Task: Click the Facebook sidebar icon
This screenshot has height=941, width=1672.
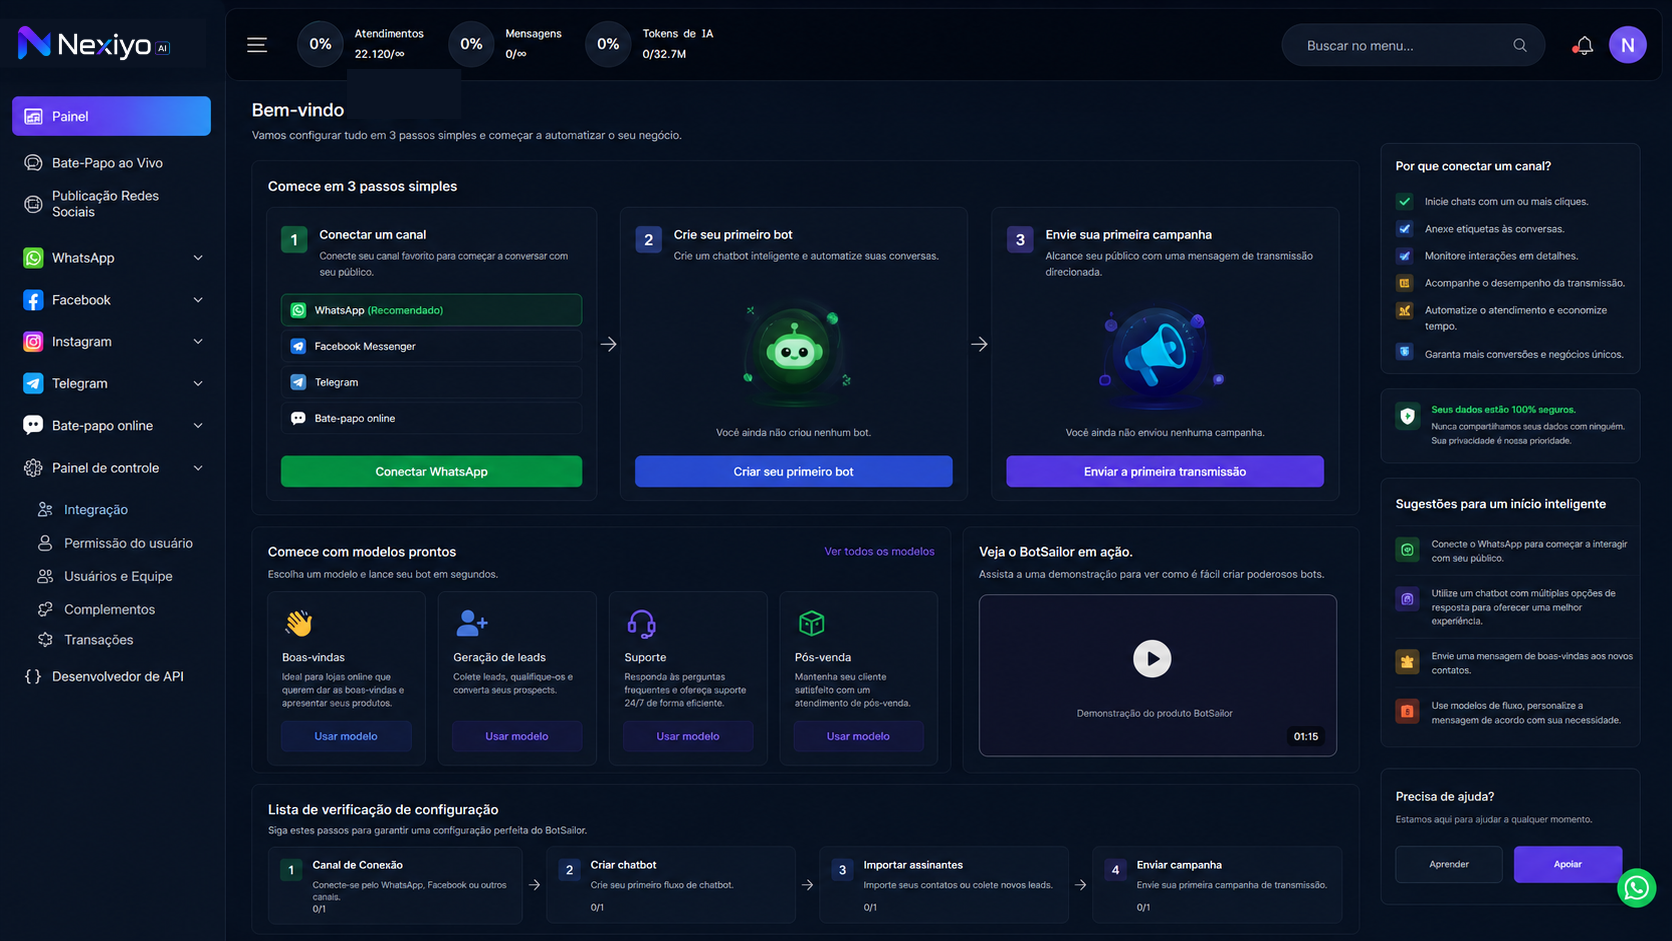Action: pos(33,300)
